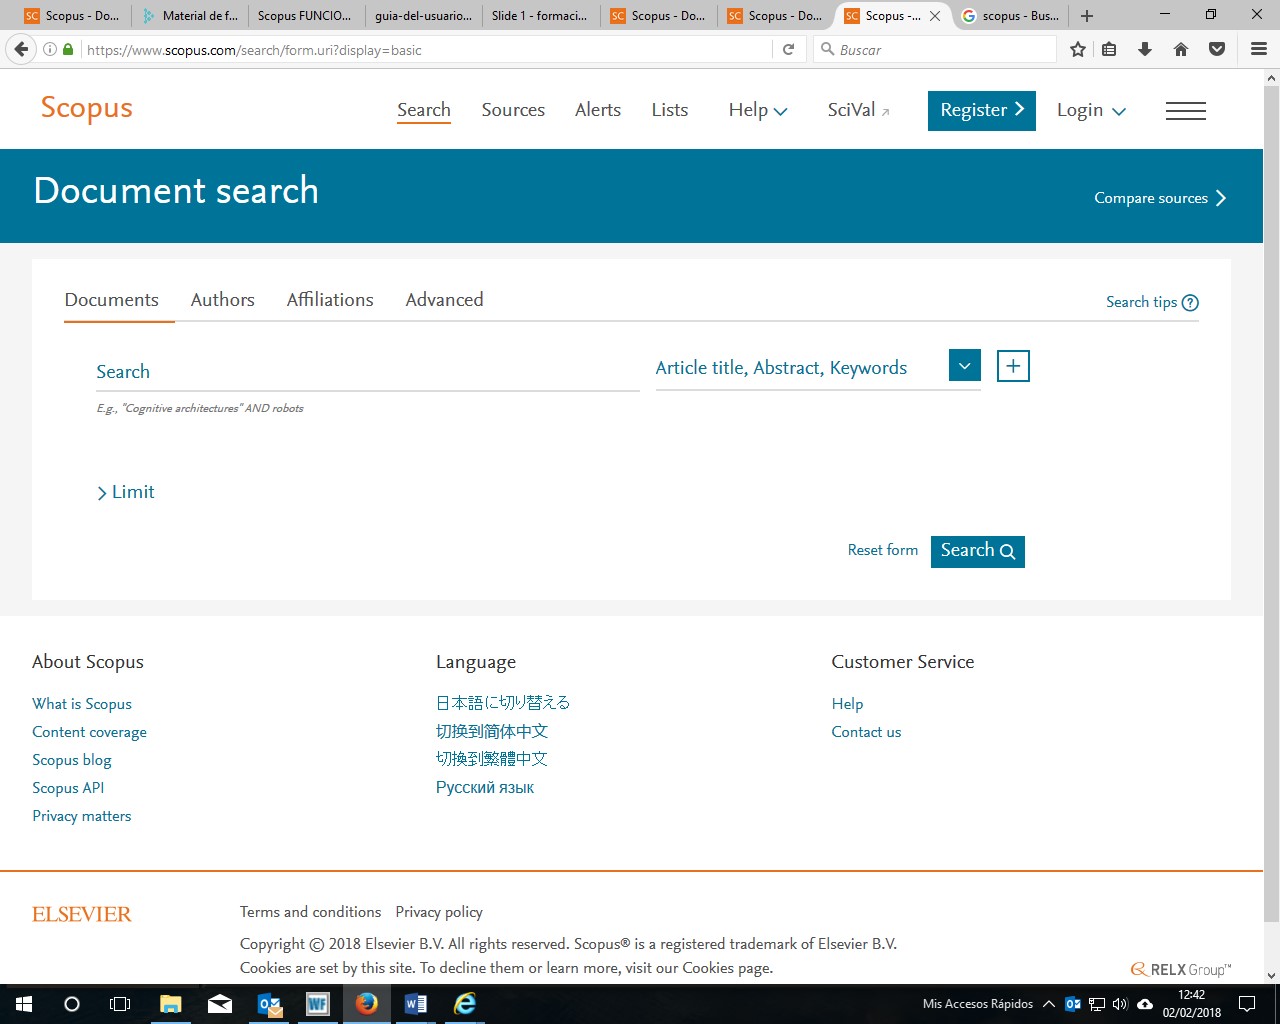Open the Pocket icon in toolbar
The width and height of the screenshot is (1280, 1024).
click(x=1217, y=49)
